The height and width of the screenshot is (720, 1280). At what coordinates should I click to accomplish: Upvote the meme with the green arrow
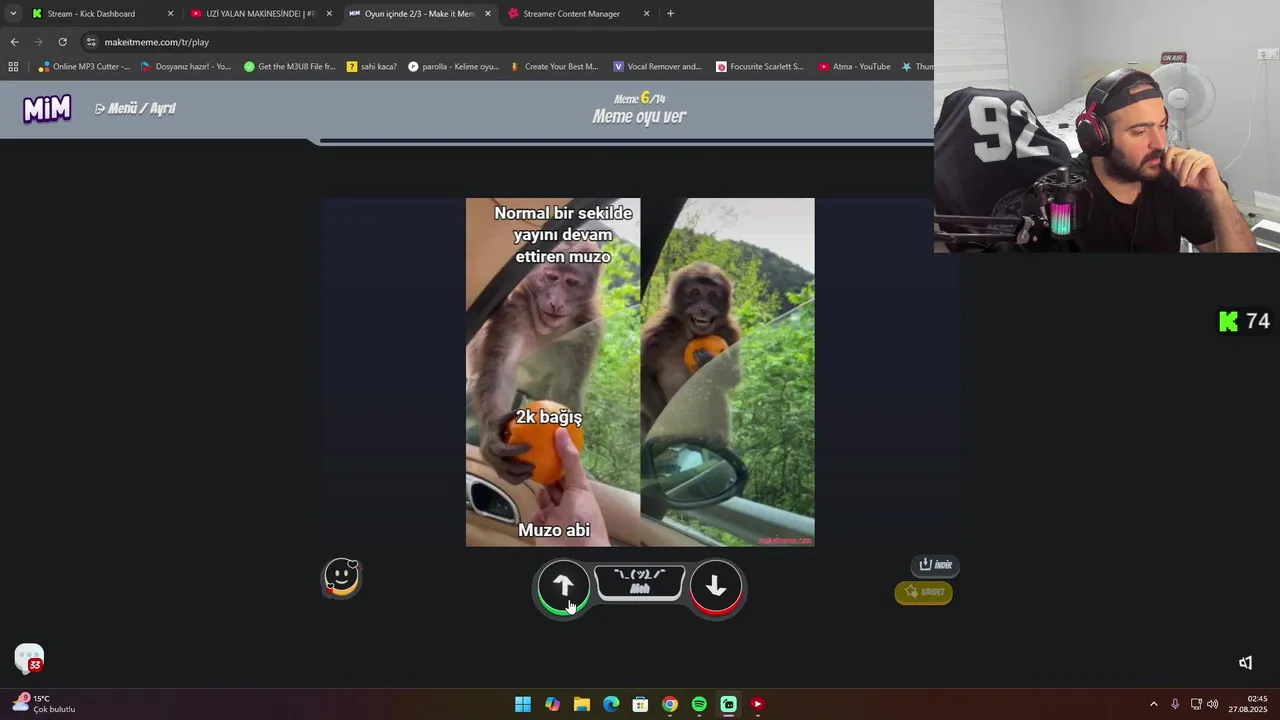(563, 586)
